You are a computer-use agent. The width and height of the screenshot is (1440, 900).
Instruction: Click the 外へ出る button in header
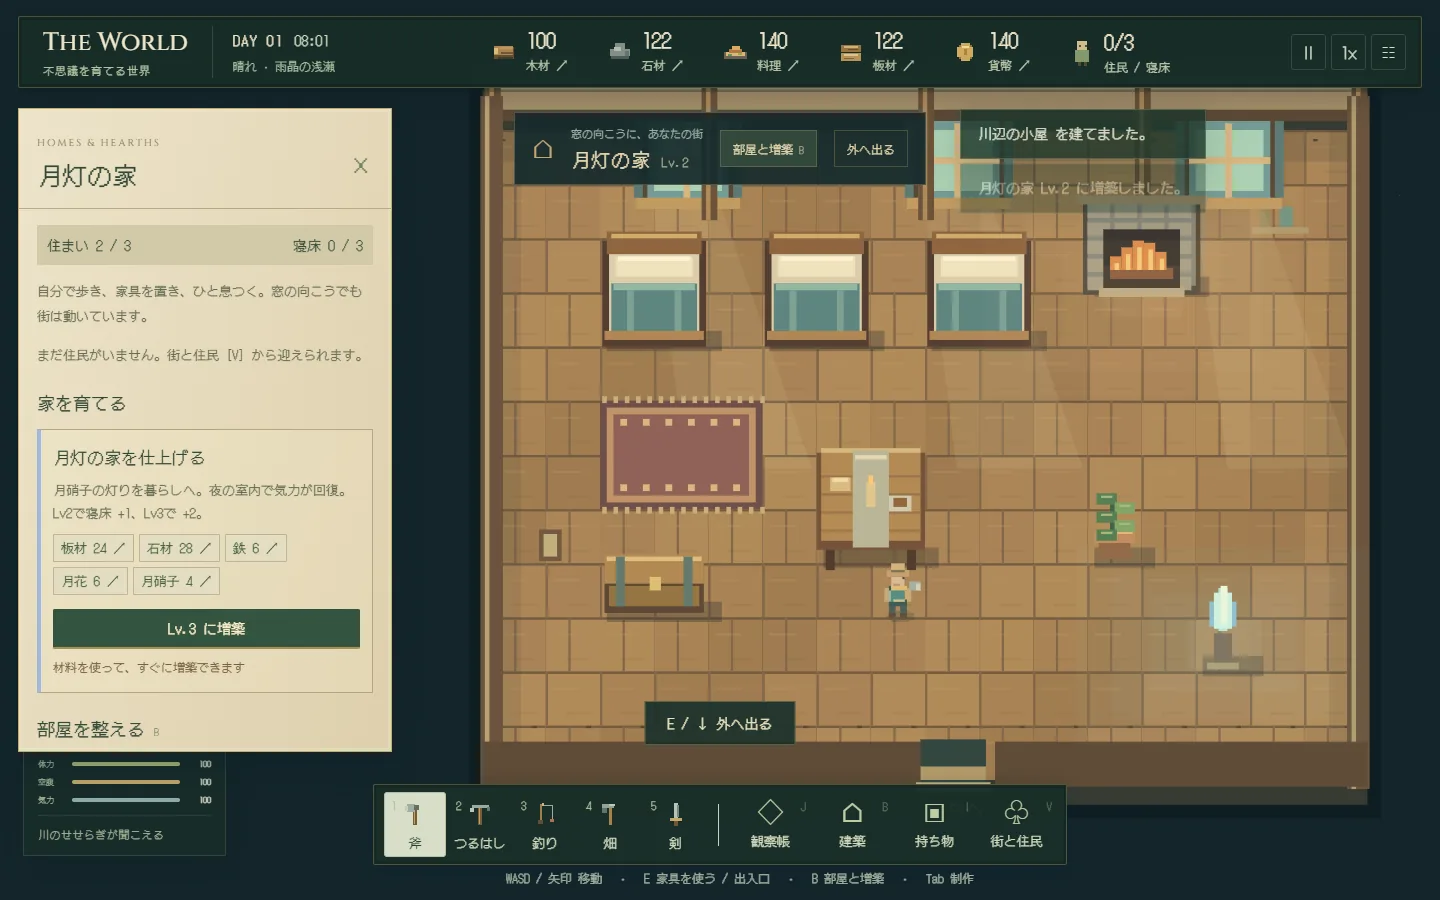[x=870, y=149]
